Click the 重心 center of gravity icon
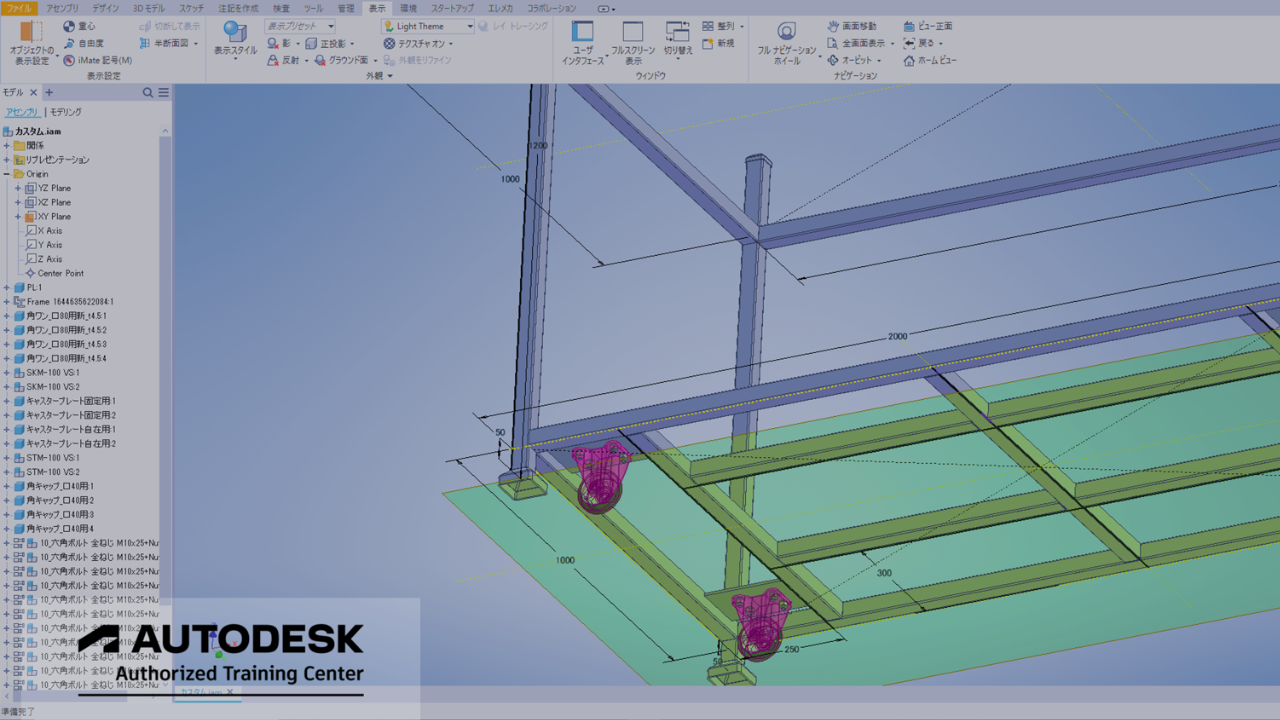 coord(69,27)
